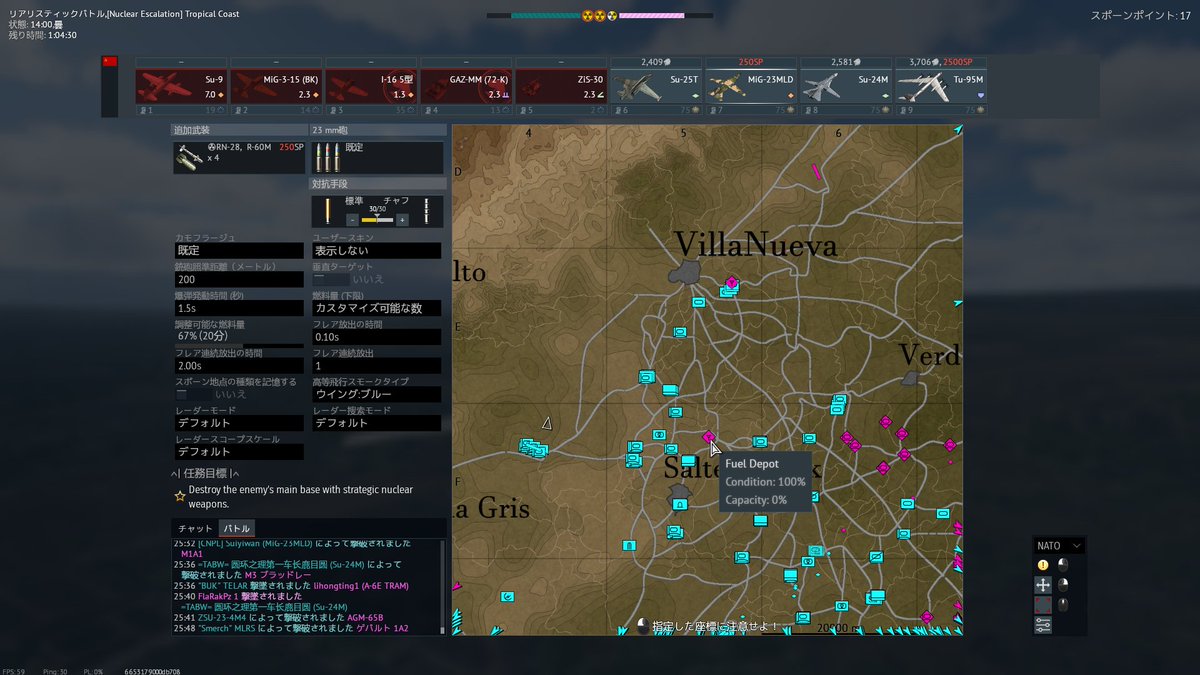This screenshot has height=675, width=1200.
Task: Open the 燃料量 (下限) dropdown
Action: (x=376, y=308)
